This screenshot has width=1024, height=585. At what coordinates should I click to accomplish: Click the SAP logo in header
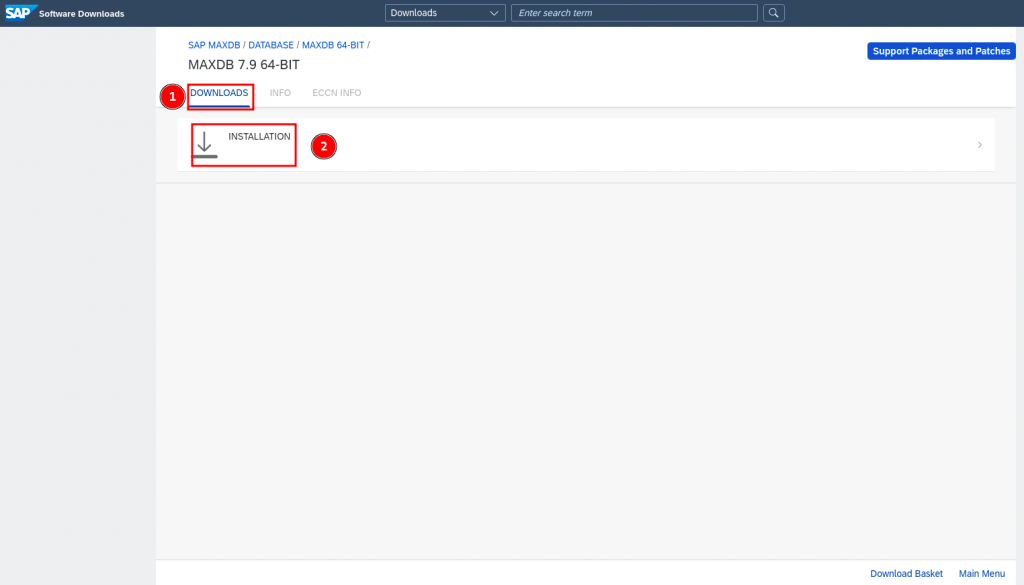click(x=18, y=13)
